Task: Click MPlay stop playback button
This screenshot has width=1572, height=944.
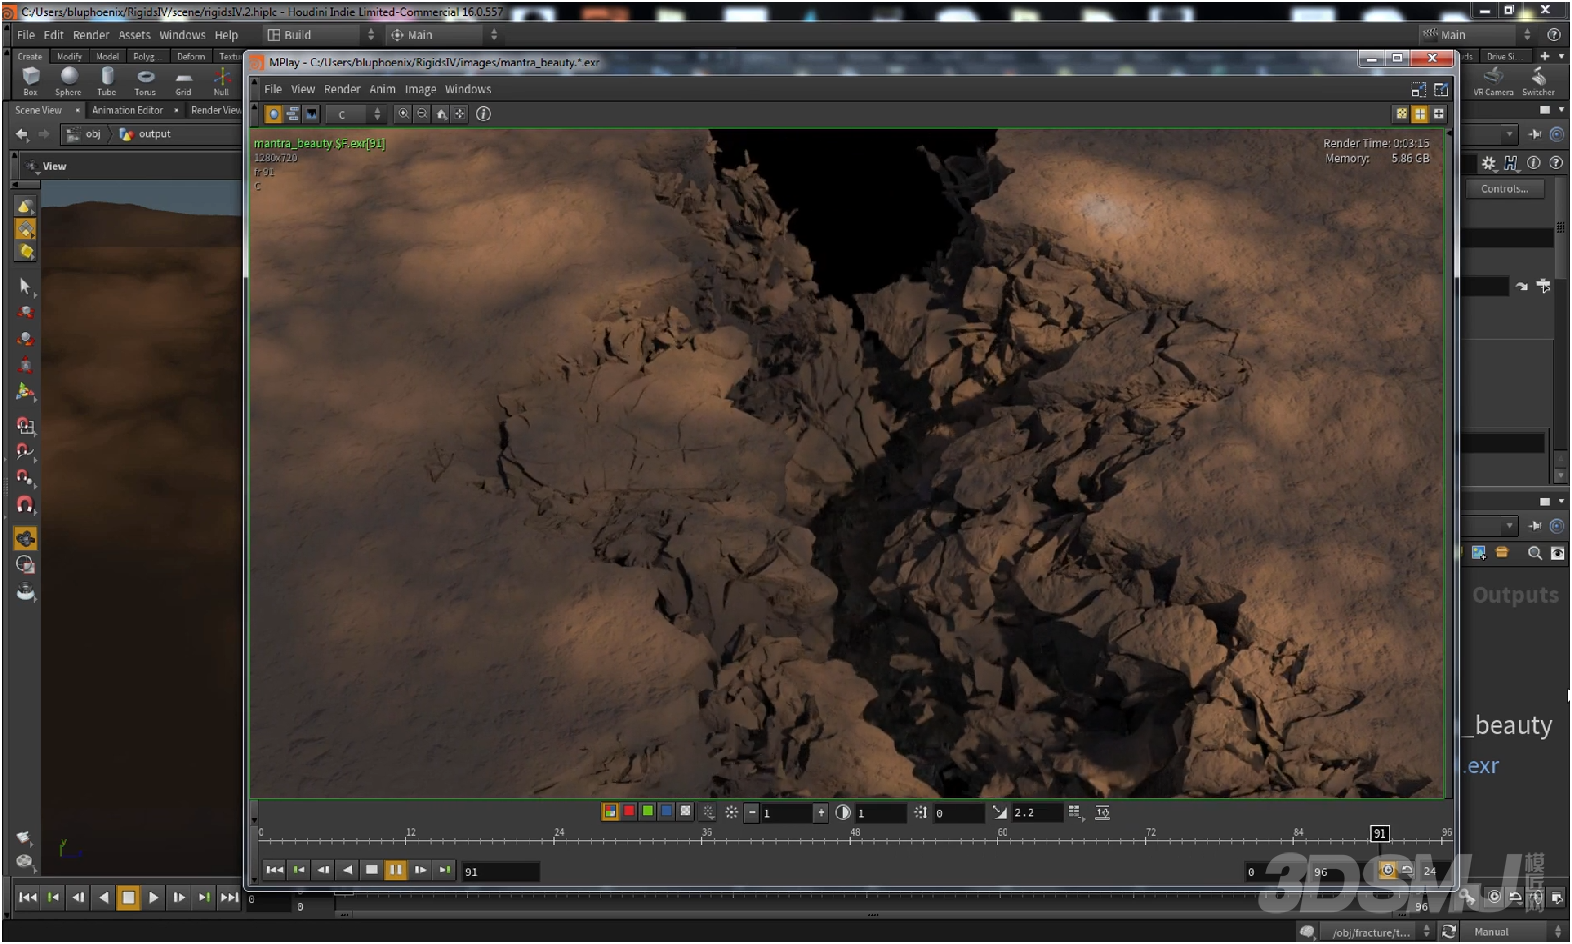Action: tap(372, 870)
